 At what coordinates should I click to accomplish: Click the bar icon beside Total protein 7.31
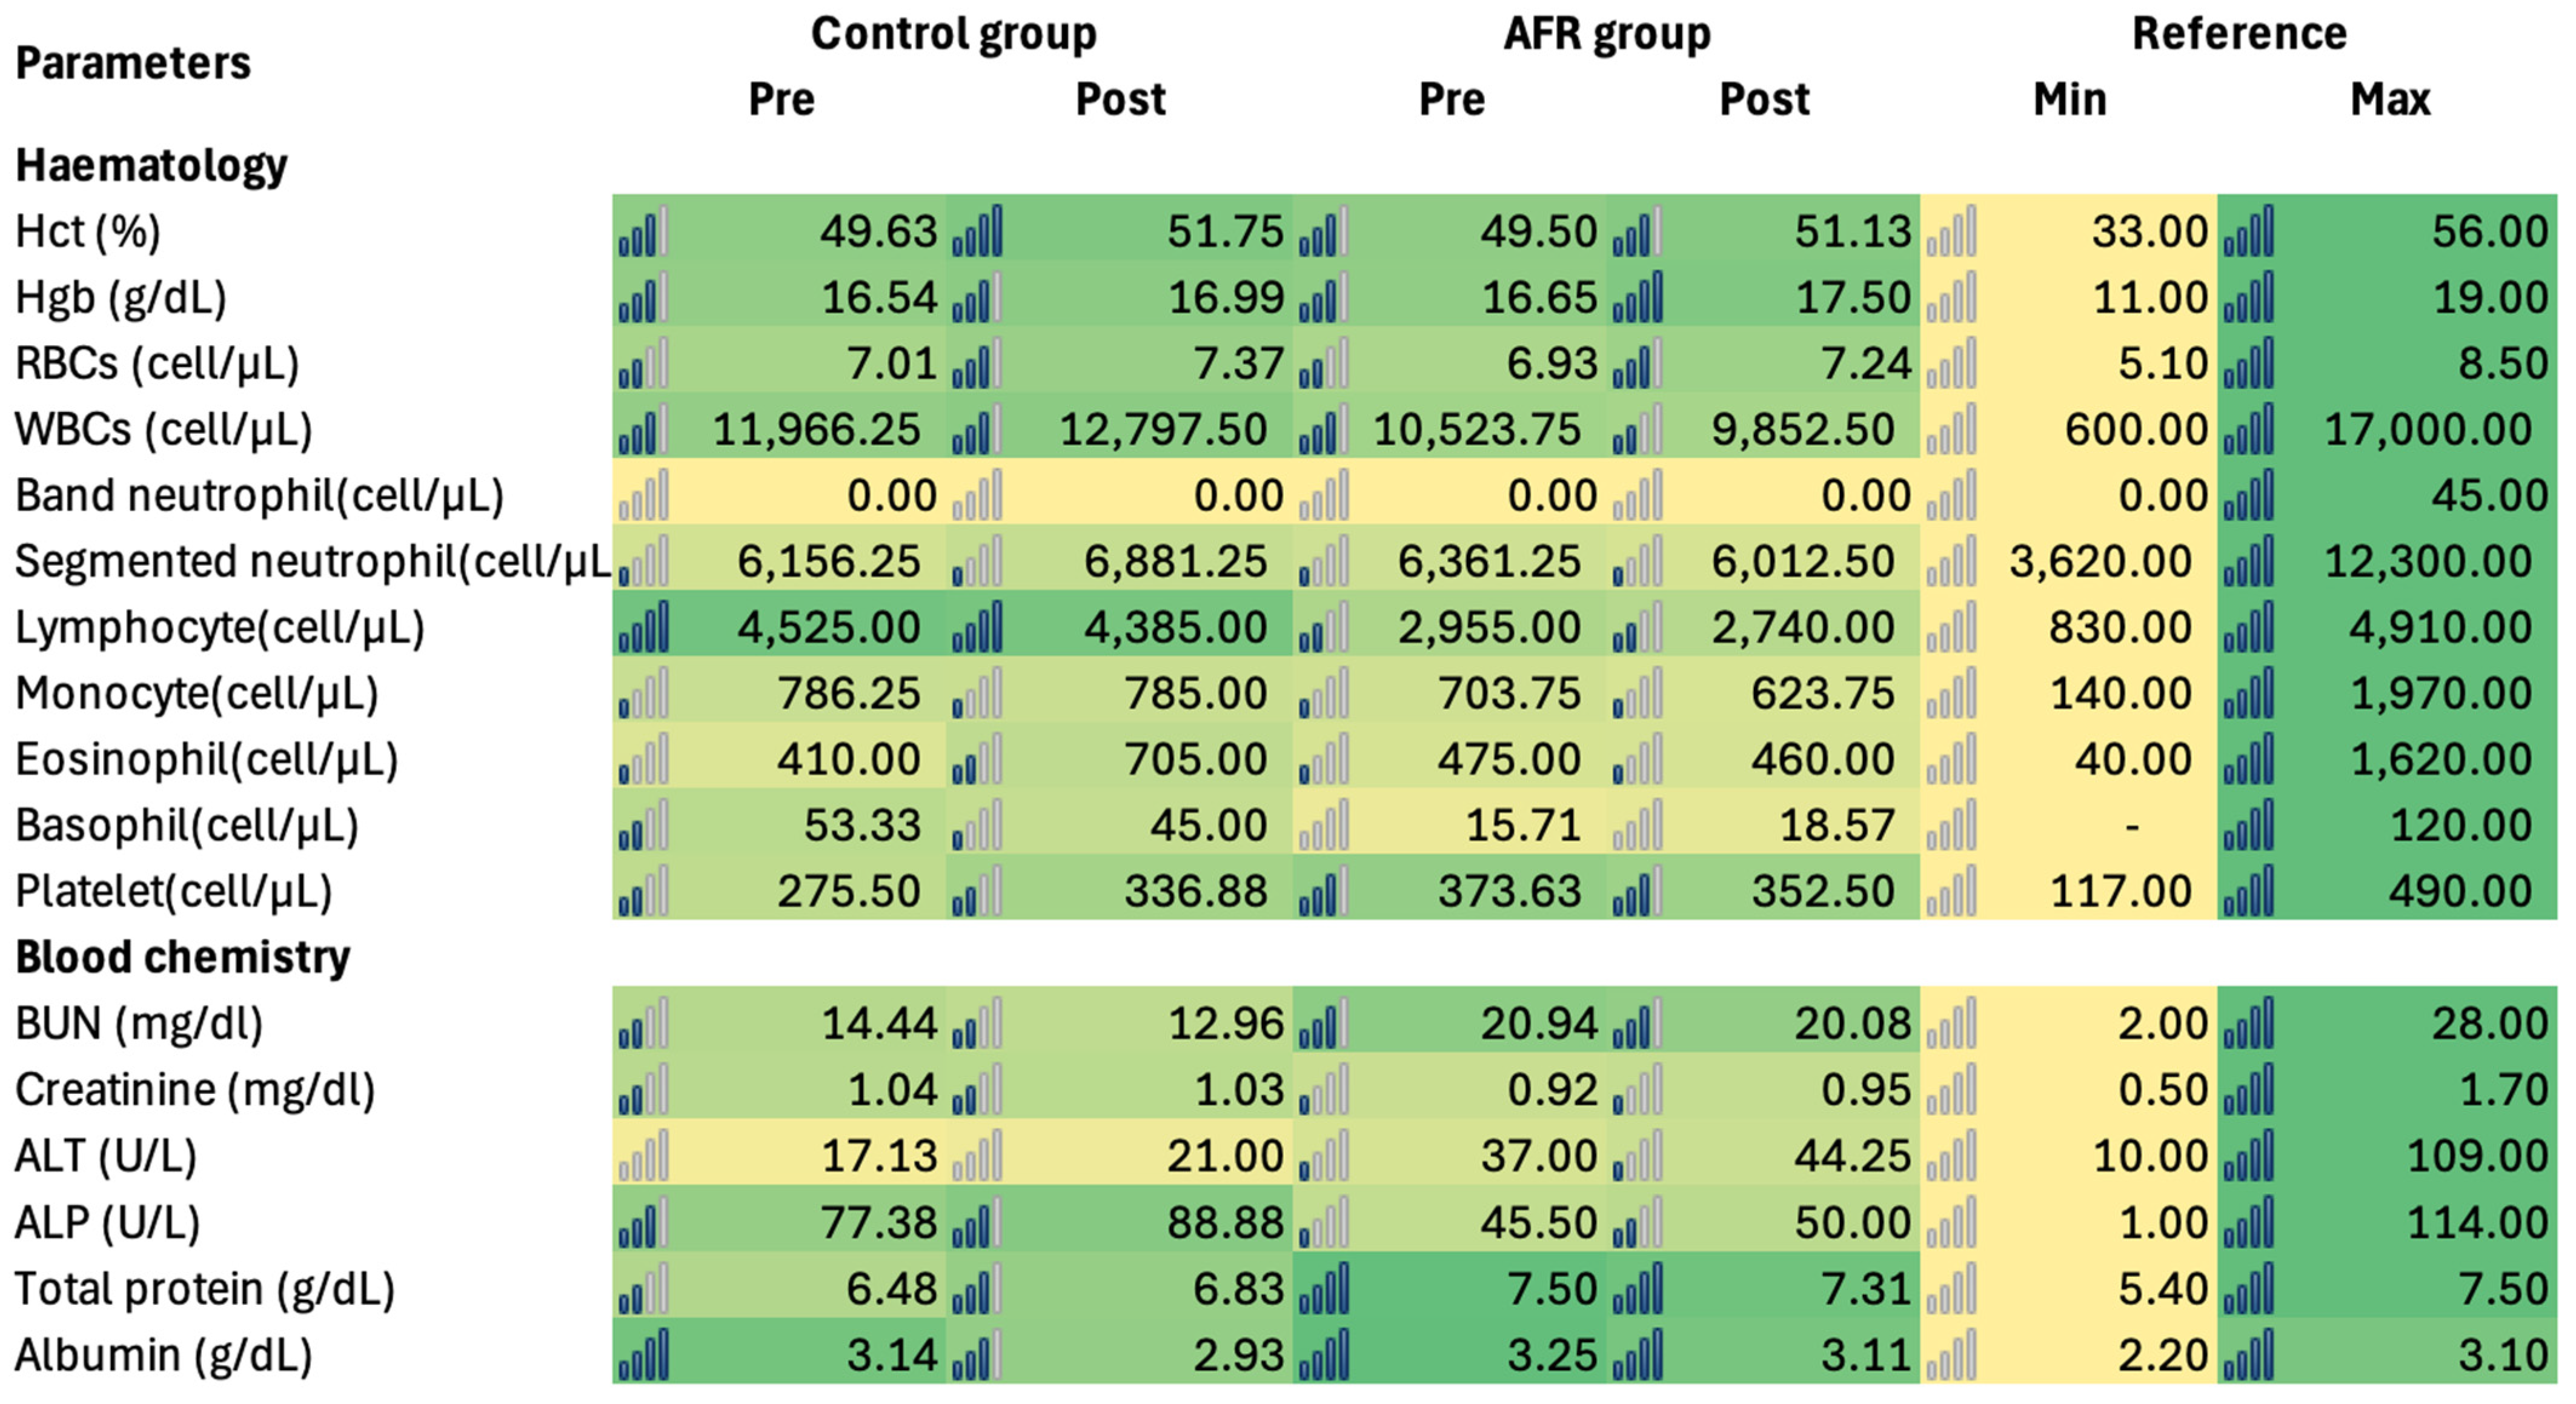[1637, 1288]
